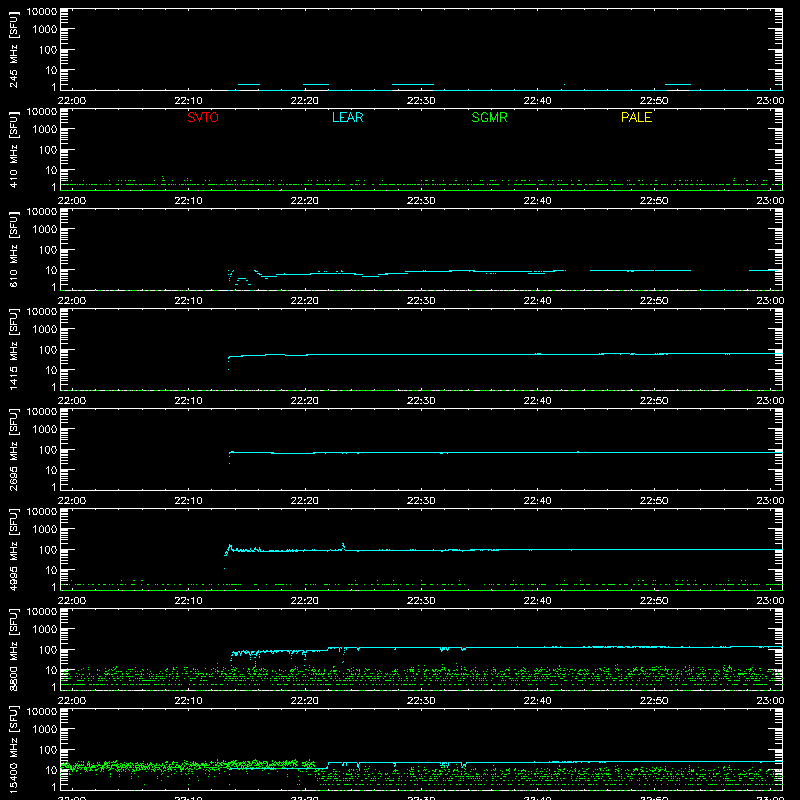The width and height of the screenshot is (800, 800).
Task: Click the 1000 tick value on 8800 MHz axis
Action: point(44,630)
